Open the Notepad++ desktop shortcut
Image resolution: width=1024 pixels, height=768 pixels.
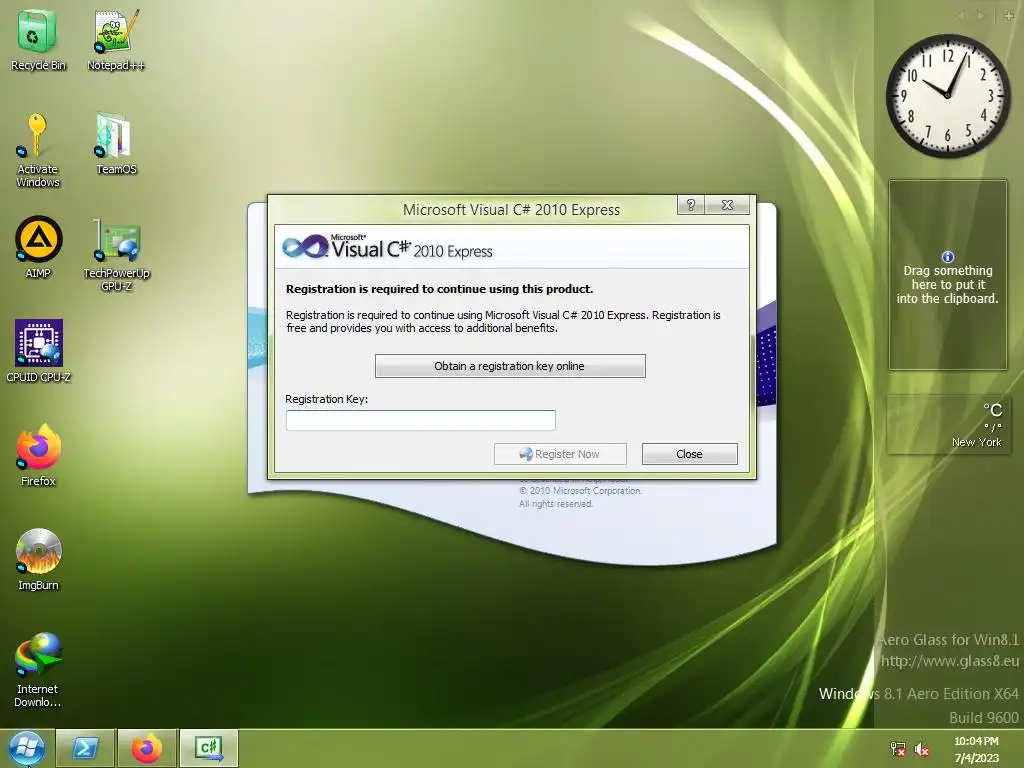coord(116,39)
